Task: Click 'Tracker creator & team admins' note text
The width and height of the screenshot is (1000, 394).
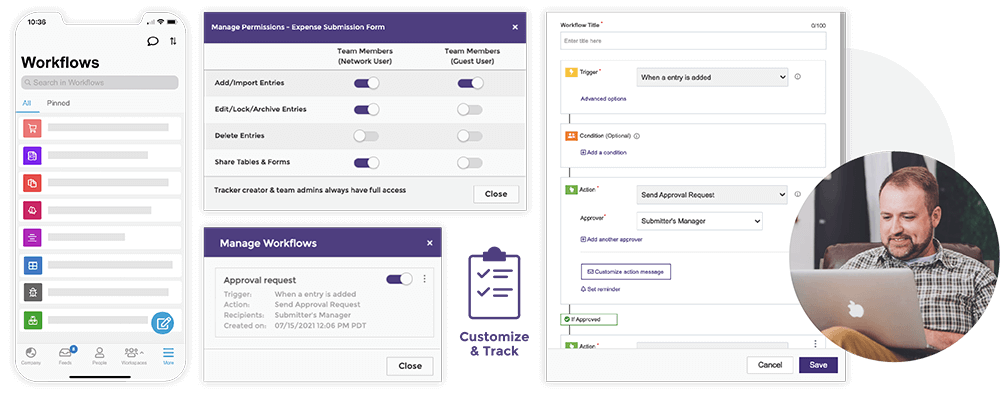Action: [310, 190]
